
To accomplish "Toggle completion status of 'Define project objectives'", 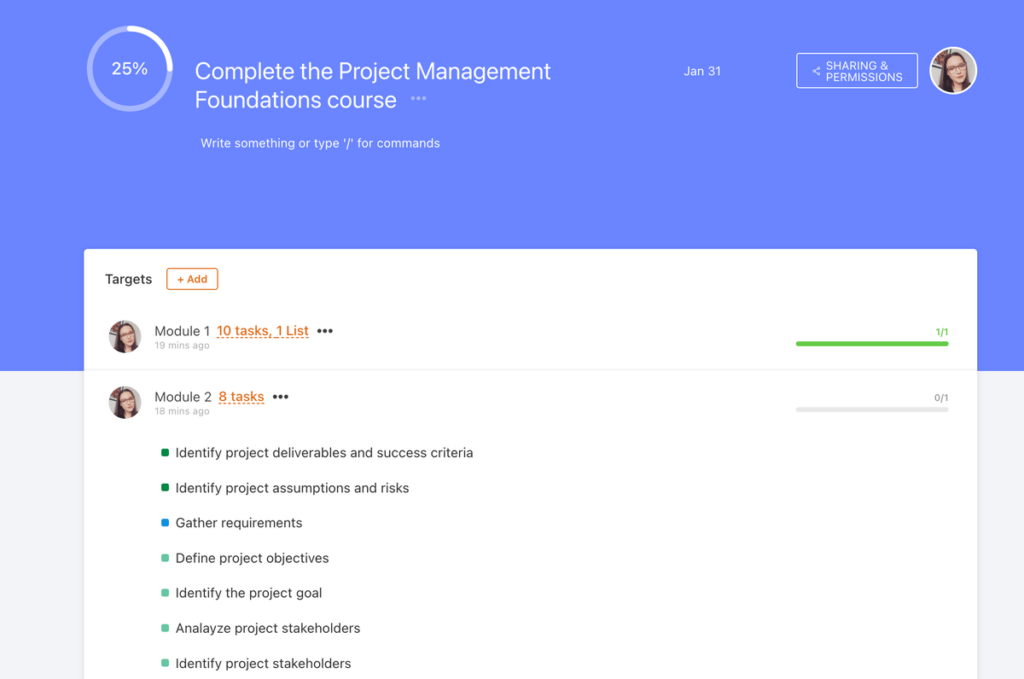I will point(166,557).
